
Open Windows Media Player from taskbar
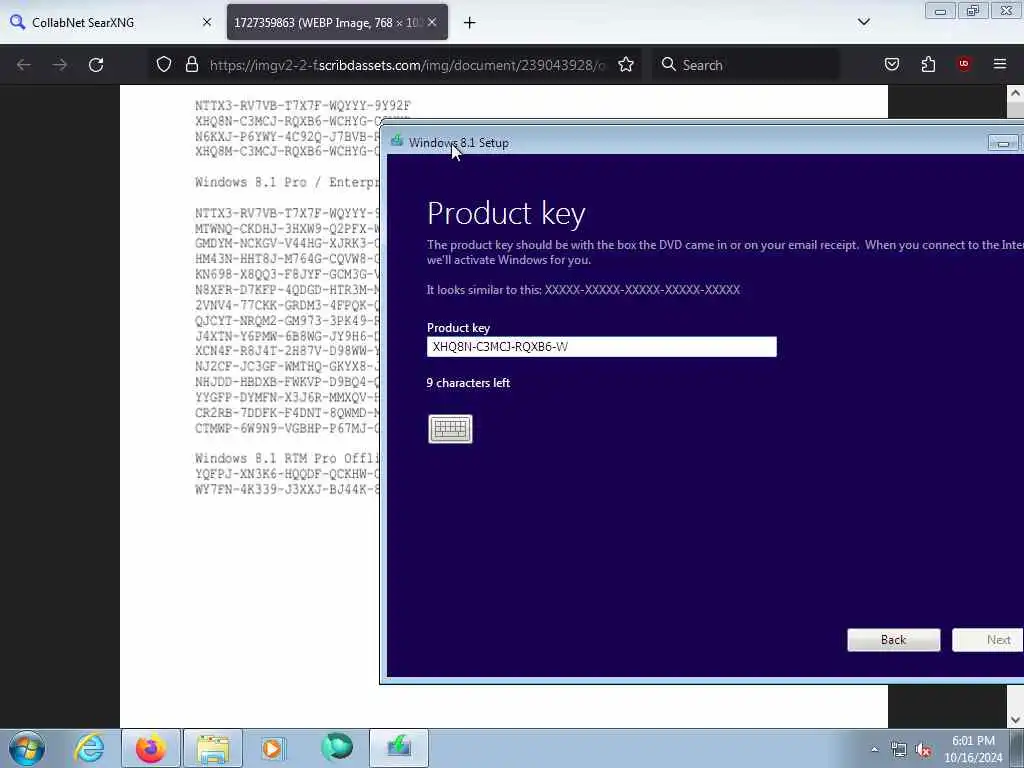click(272, 748)
